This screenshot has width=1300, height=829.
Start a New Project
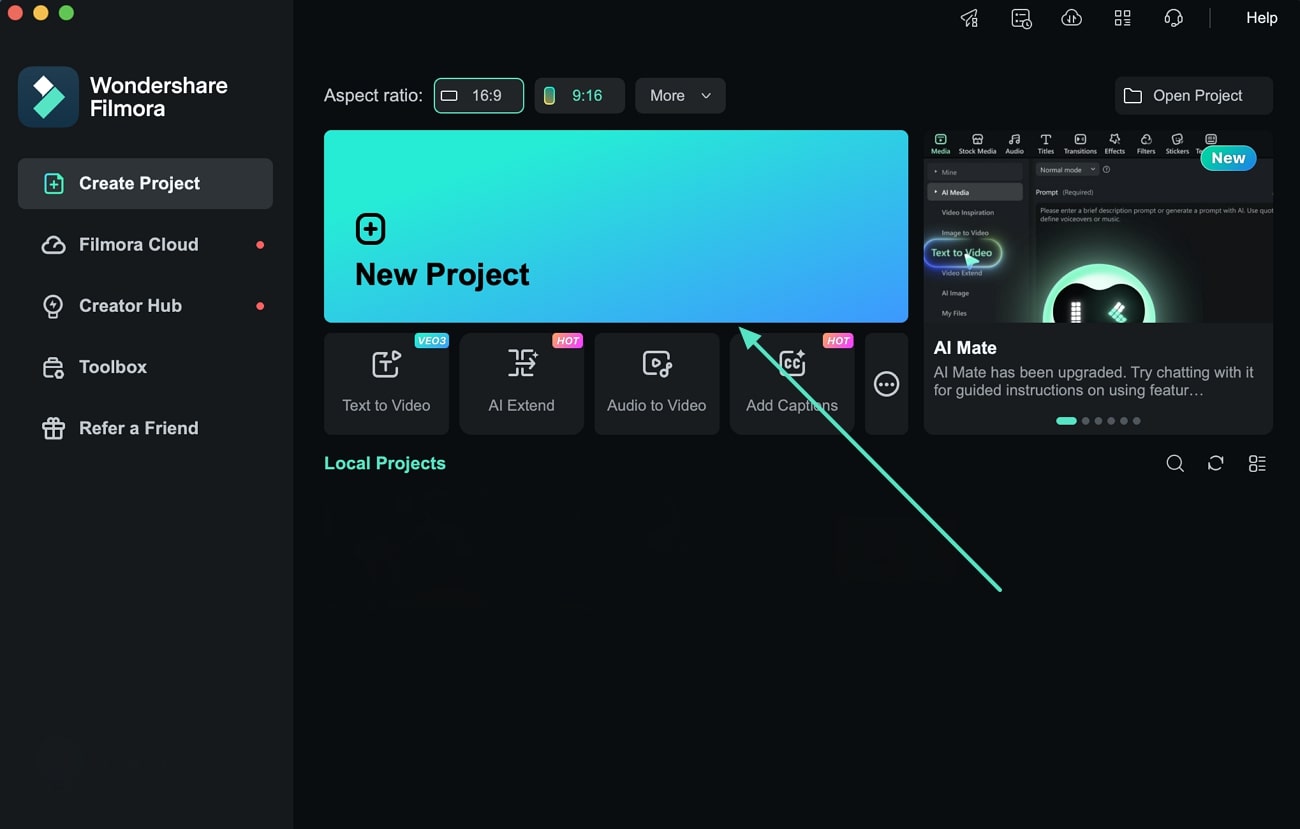(616, 226)
